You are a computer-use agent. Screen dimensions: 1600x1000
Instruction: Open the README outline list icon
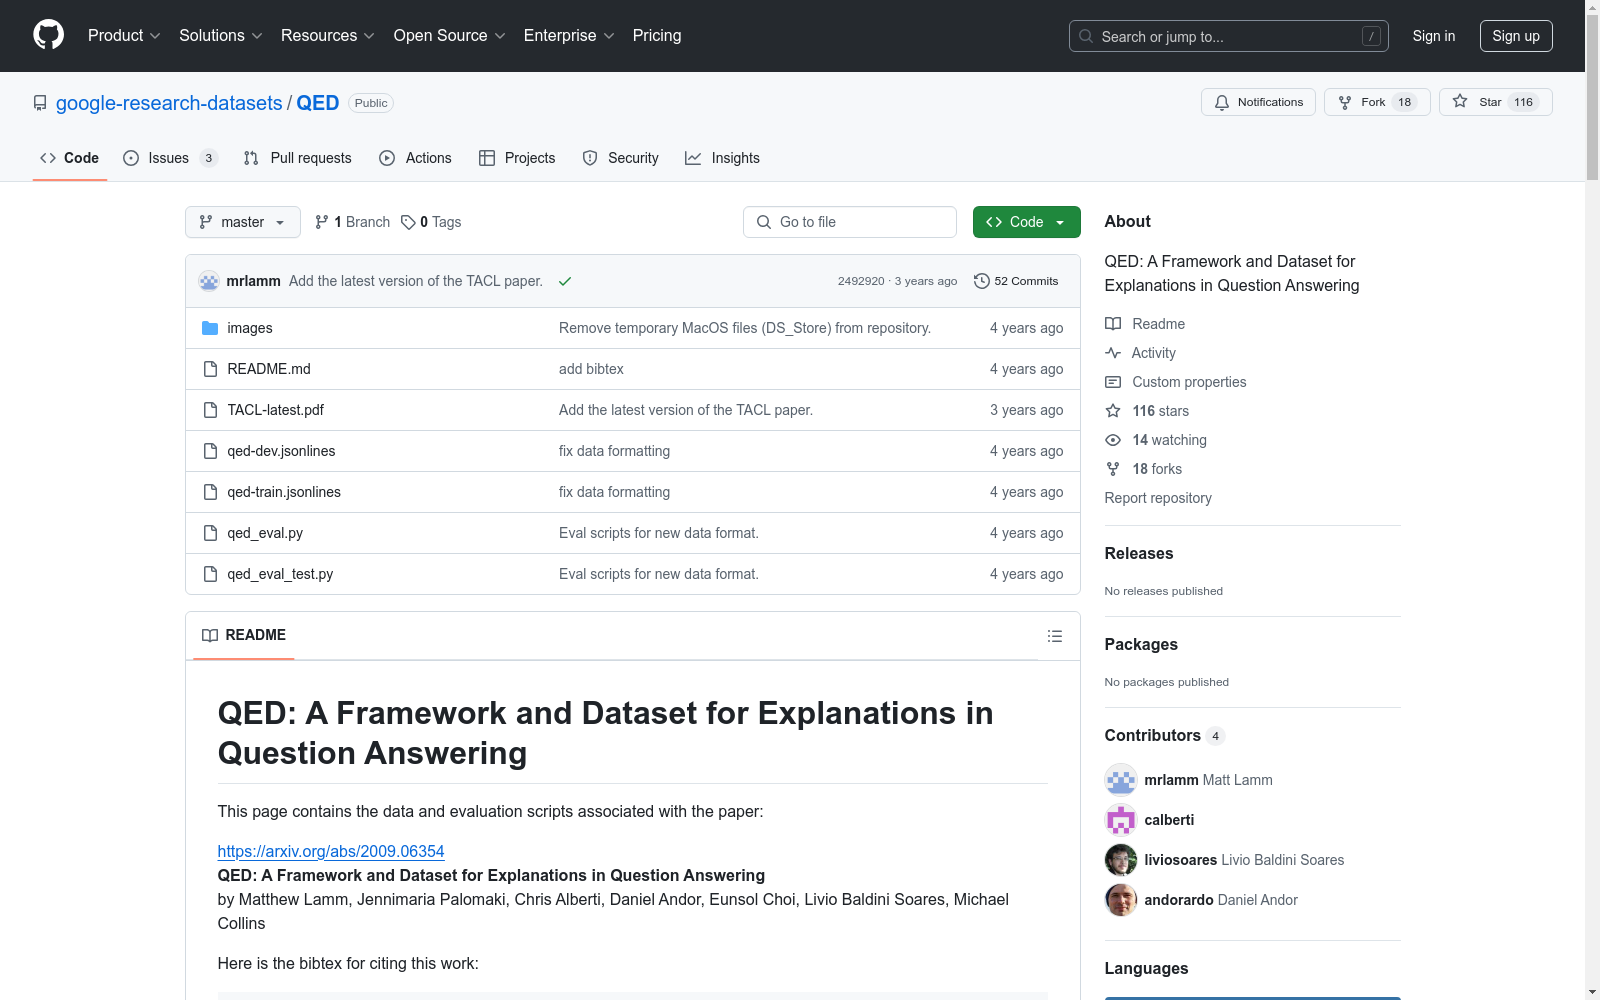pyautogui.click(x=1054, y=636)
